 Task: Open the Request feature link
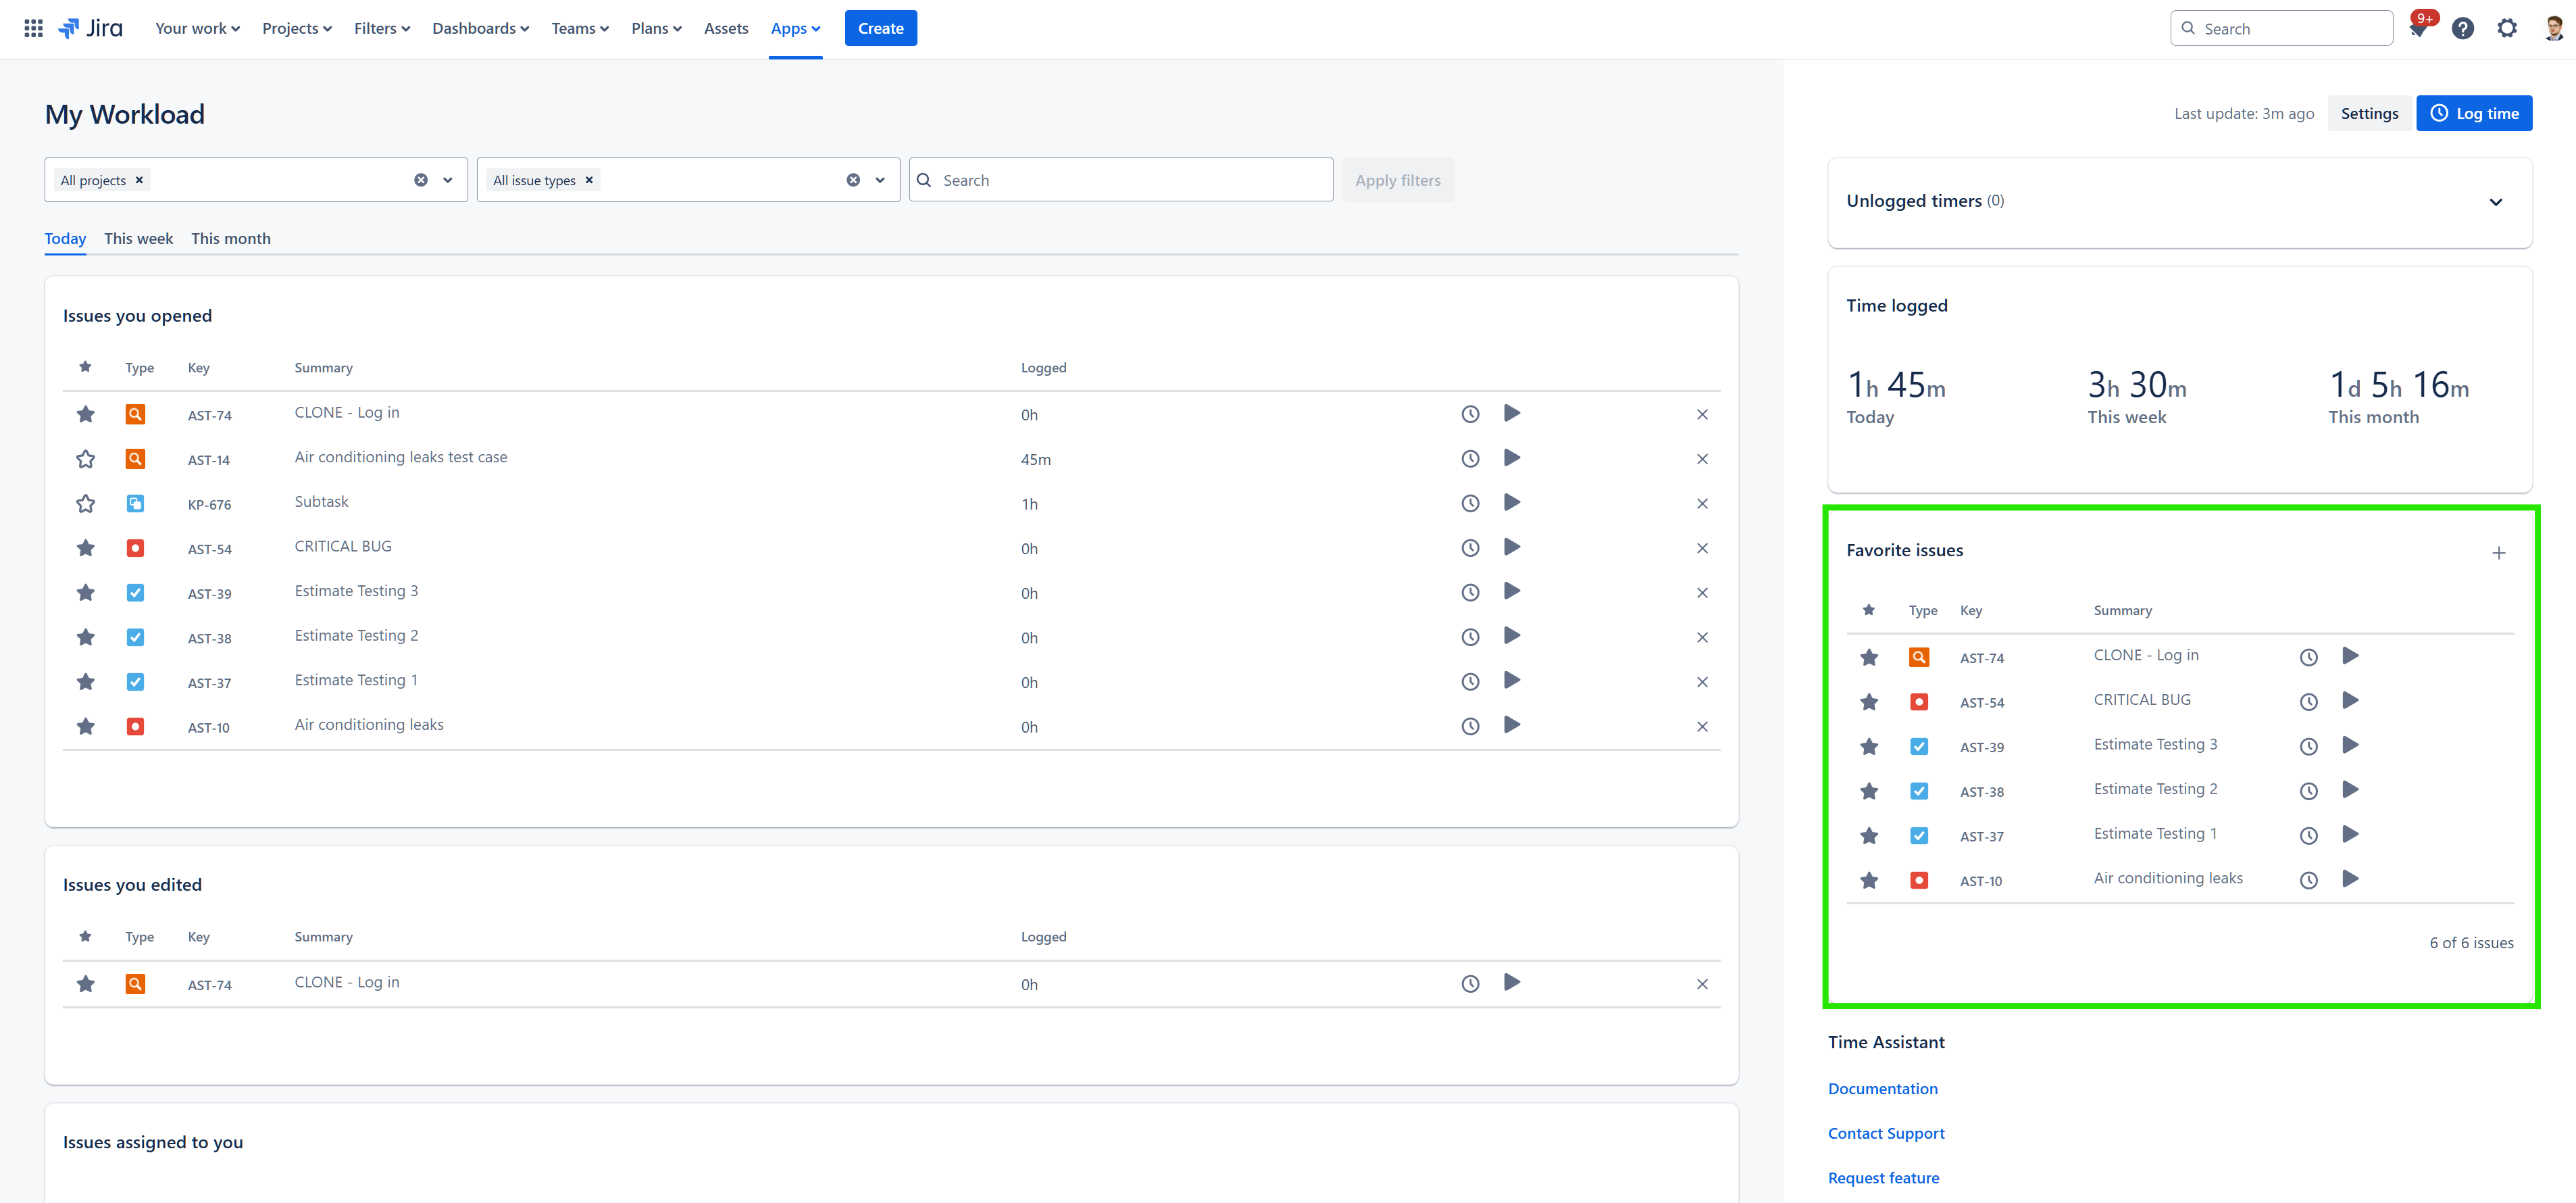point(1883,1178)
